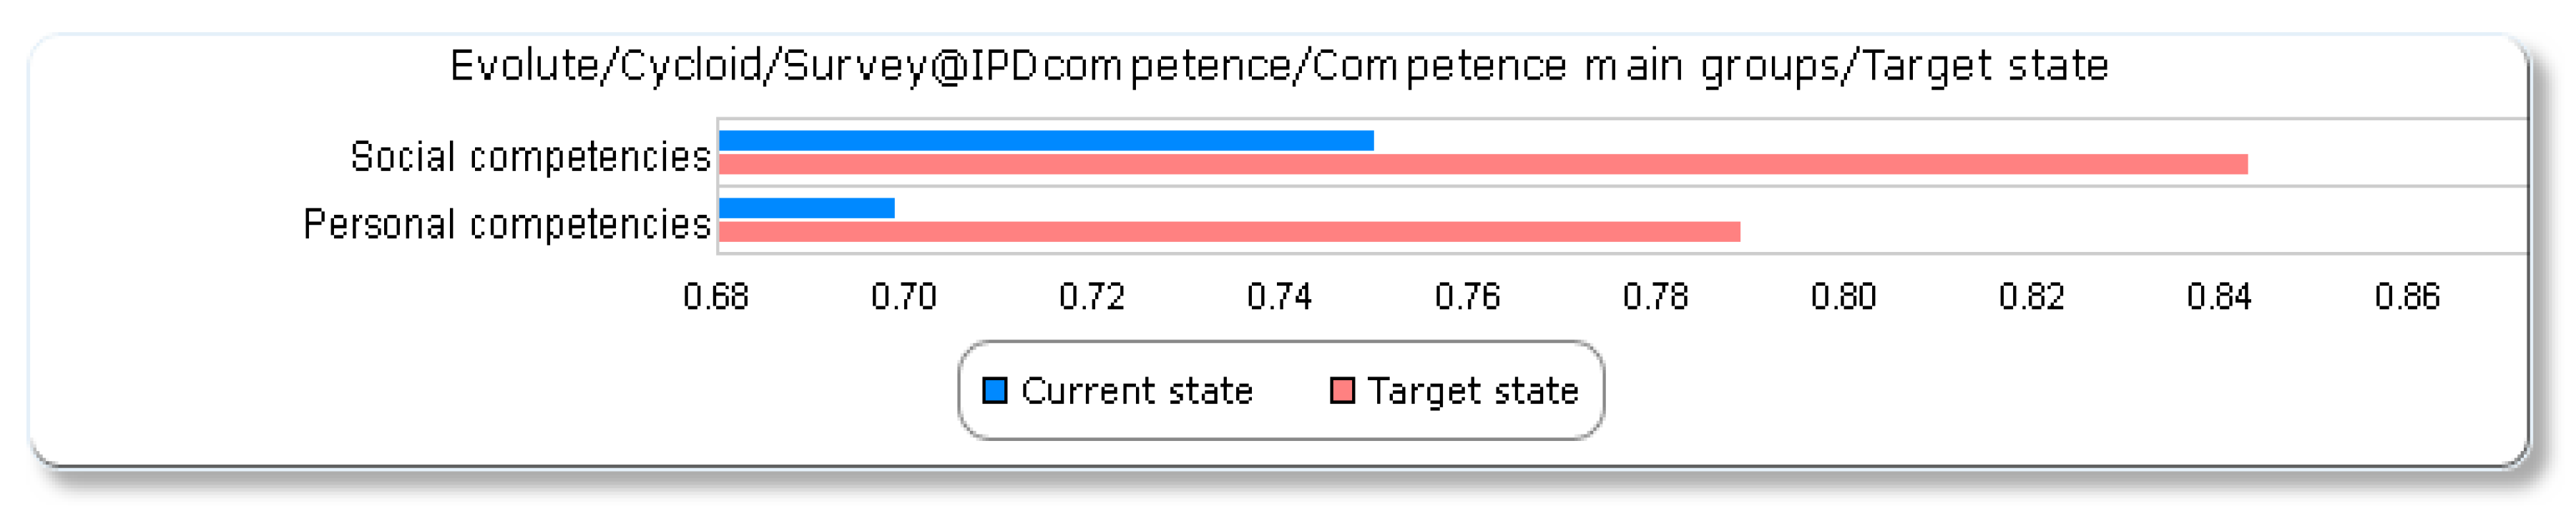Click the Personal competencies axis label
The image size is (2576, 519).
(507, 224)
